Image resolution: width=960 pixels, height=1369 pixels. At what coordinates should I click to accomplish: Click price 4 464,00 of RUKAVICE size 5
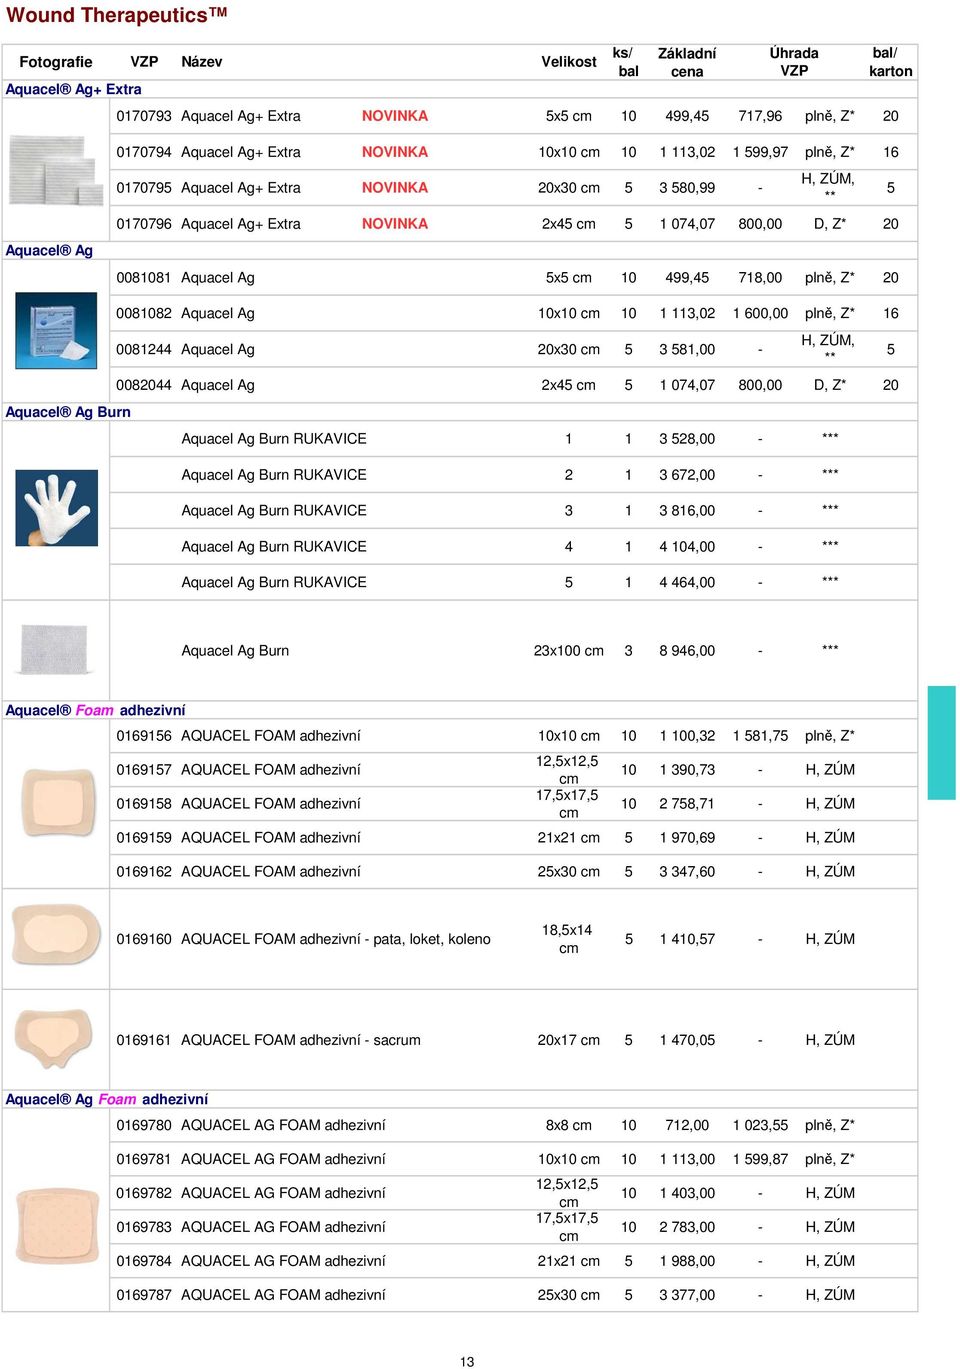(x=687, y=582)
